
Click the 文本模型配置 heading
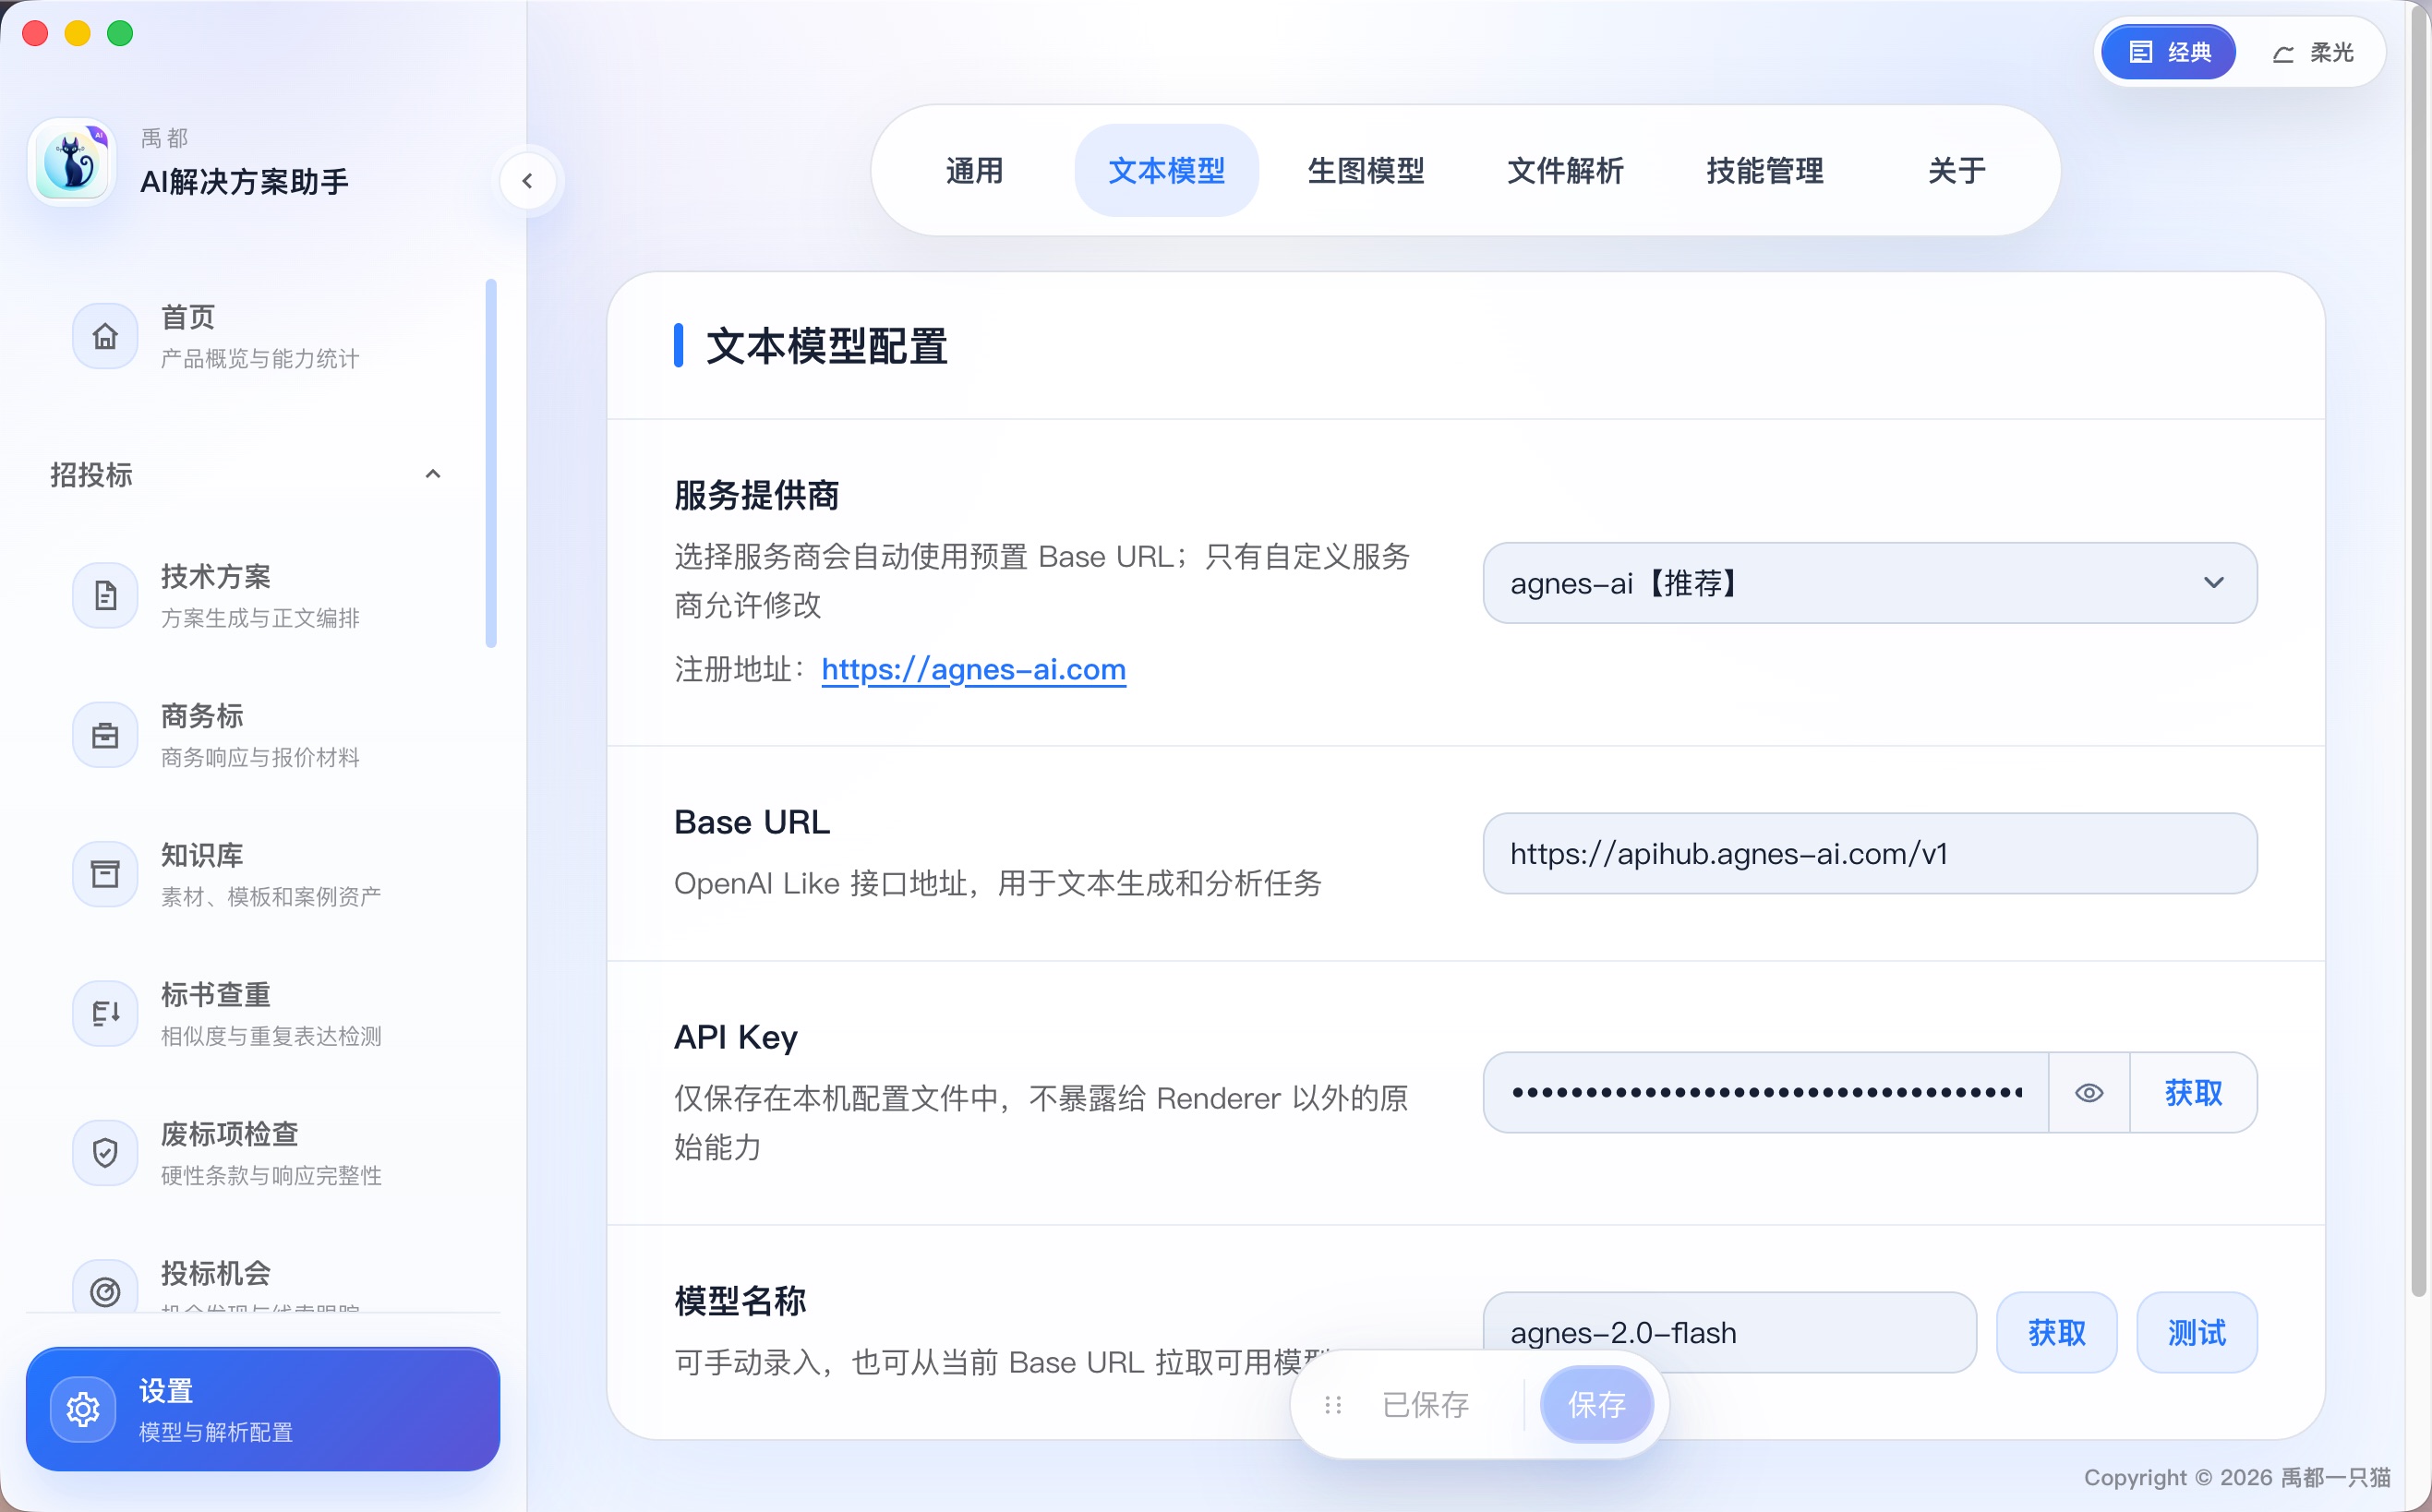(826, 346)
